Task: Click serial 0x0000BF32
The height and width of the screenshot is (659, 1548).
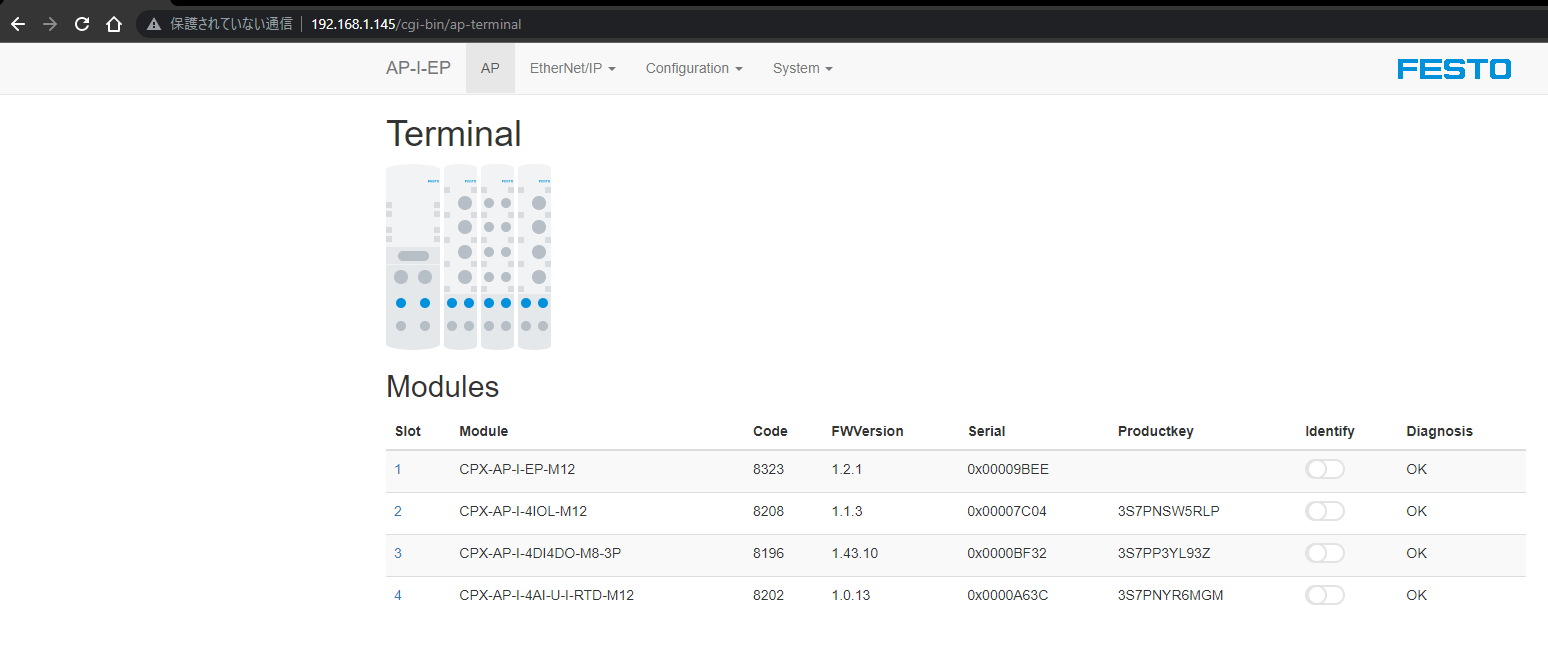Action: [x=1007, y=553]
